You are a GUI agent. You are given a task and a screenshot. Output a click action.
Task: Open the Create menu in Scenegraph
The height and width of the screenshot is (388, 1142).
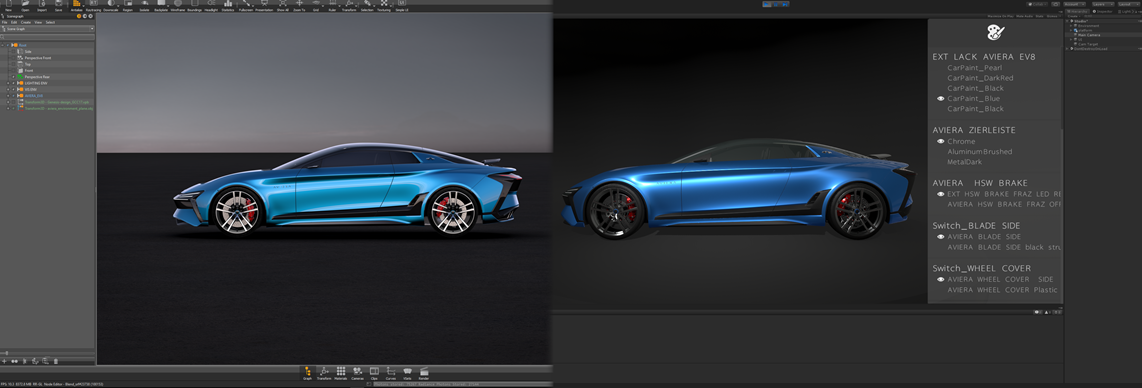(25, 23)
